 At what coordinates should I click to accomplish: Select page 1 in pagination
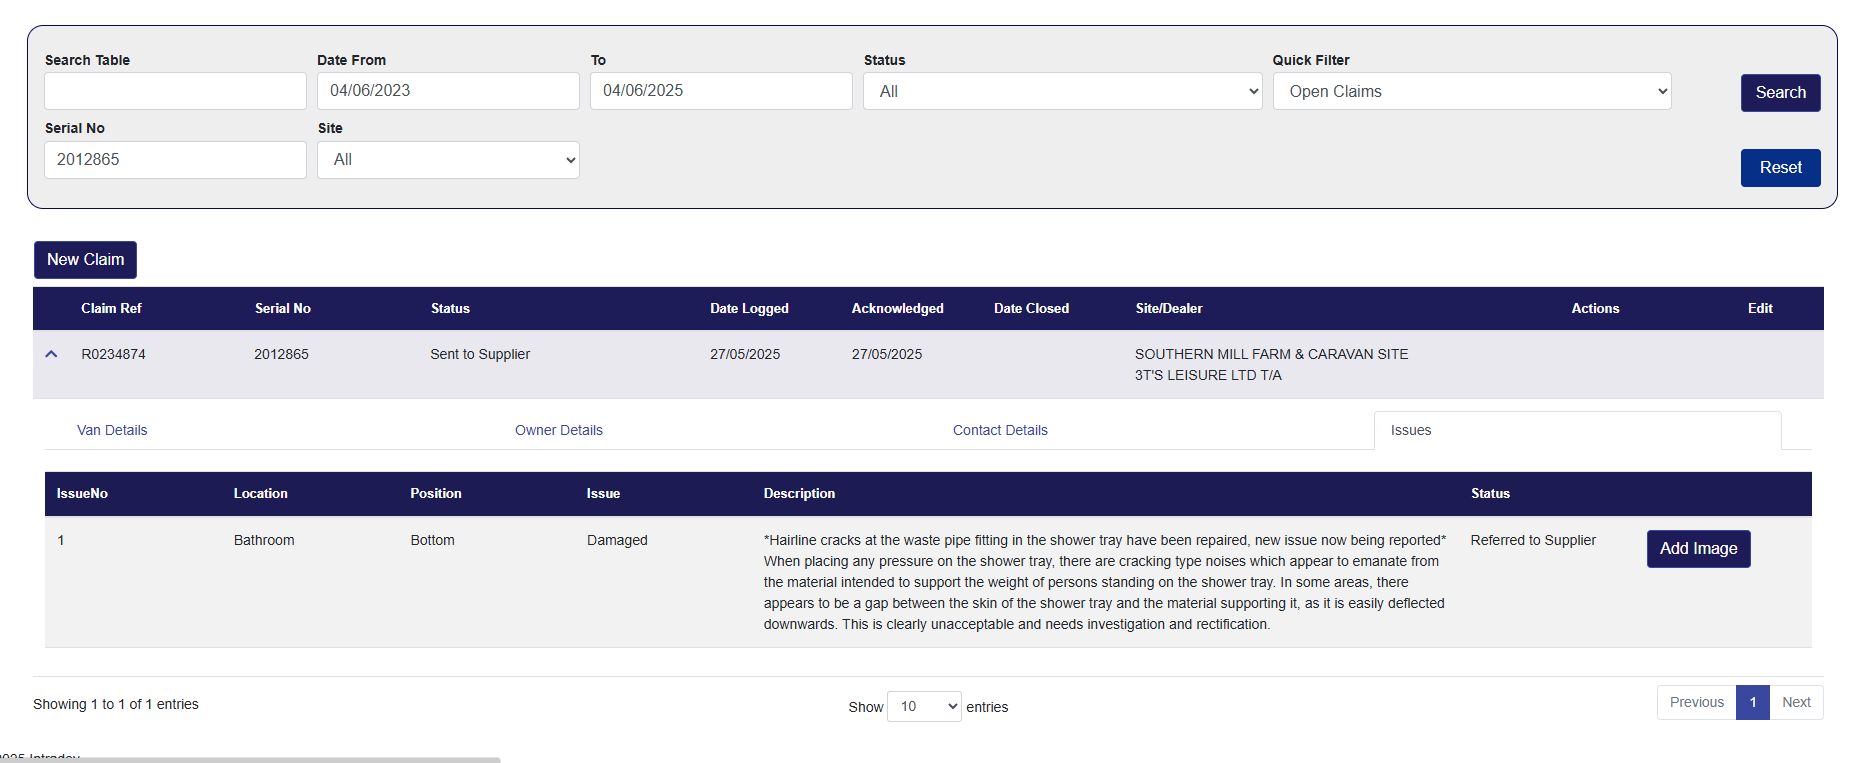pos(1753,702)
